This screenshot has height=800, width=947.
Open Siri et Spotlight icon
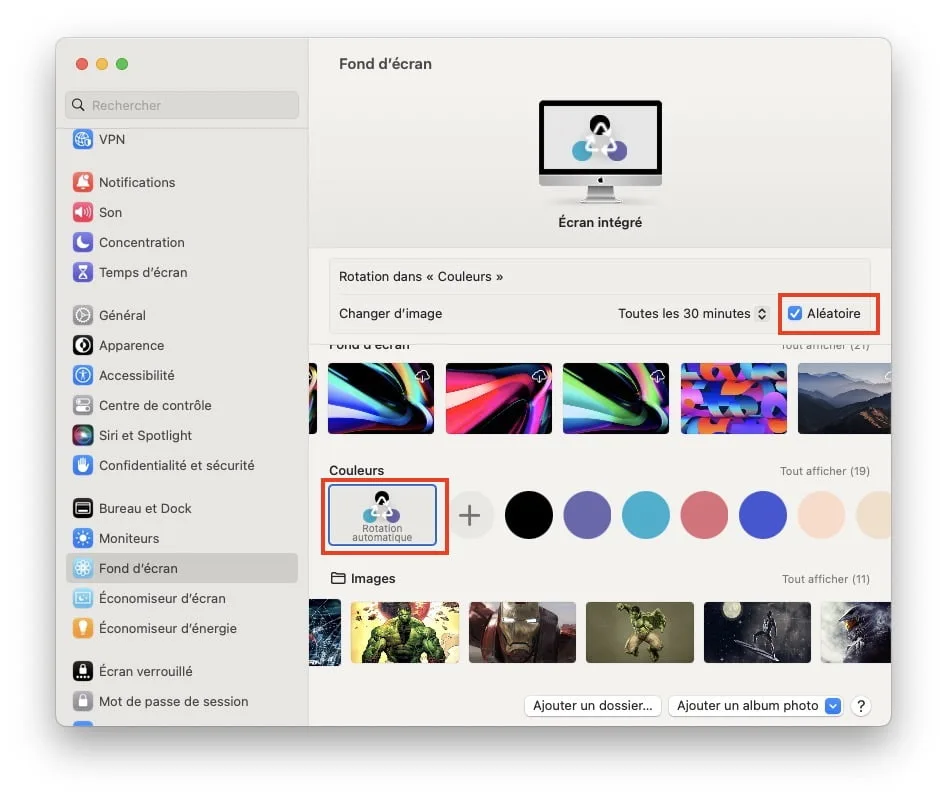pyautogui.click(x=83, y=435)
